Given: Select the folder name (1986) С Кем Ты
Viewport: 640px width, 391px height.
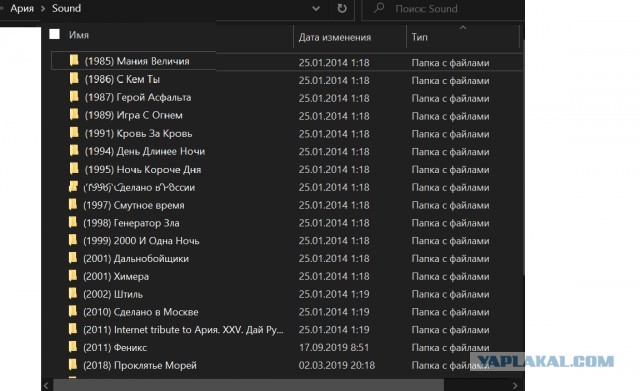Looking at the screenshot, I should (122, 79).
